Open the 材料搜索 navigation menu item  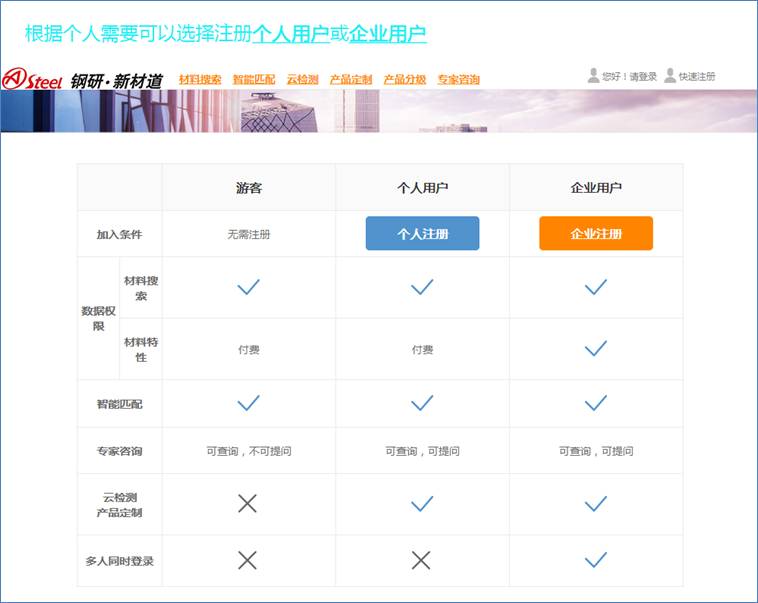coord(200,79)
